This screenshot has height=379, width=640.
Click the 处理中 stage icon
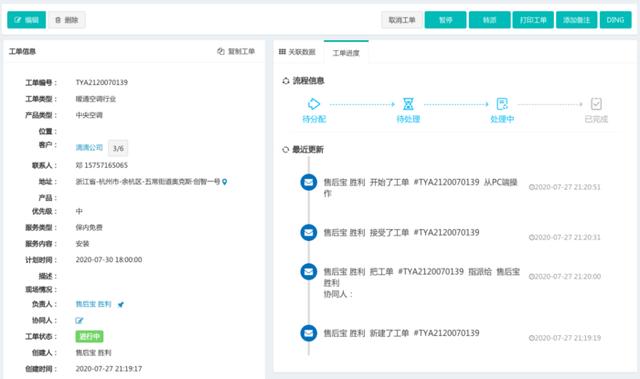502,104
